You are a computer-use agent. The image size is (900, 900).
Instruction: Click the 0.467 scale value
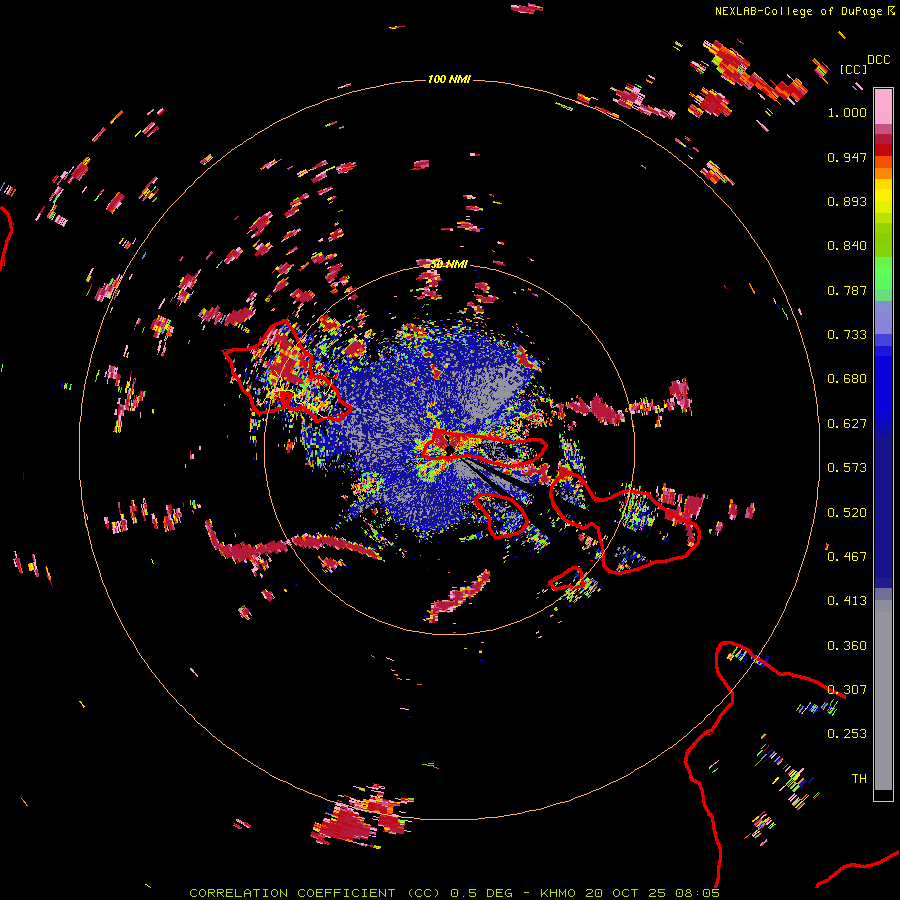pyautogui.click(x=847, y=557)
